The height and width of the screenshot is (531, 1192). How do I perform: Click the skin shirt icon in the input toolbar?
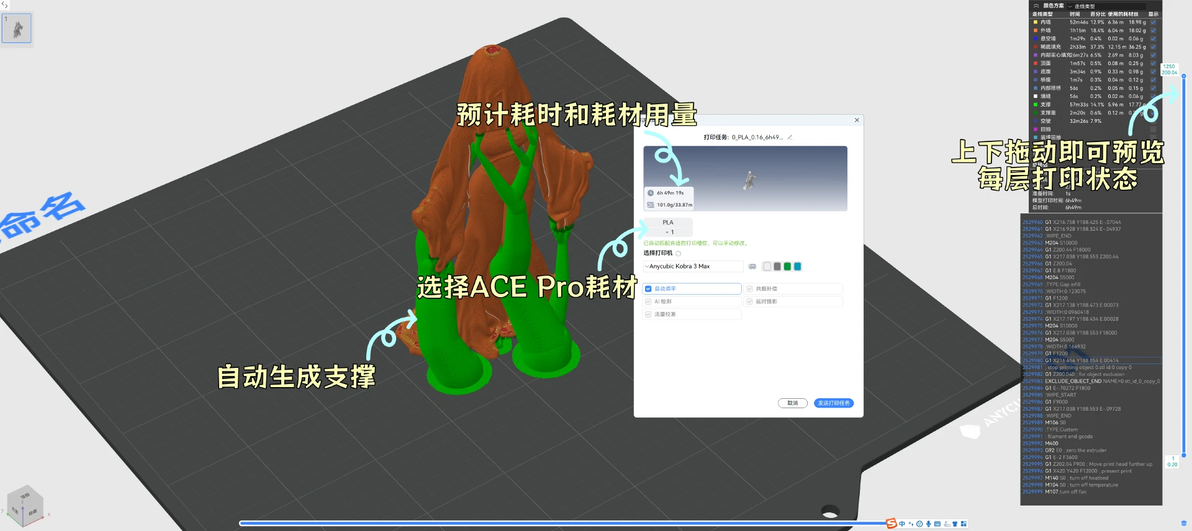pos(956,523)
